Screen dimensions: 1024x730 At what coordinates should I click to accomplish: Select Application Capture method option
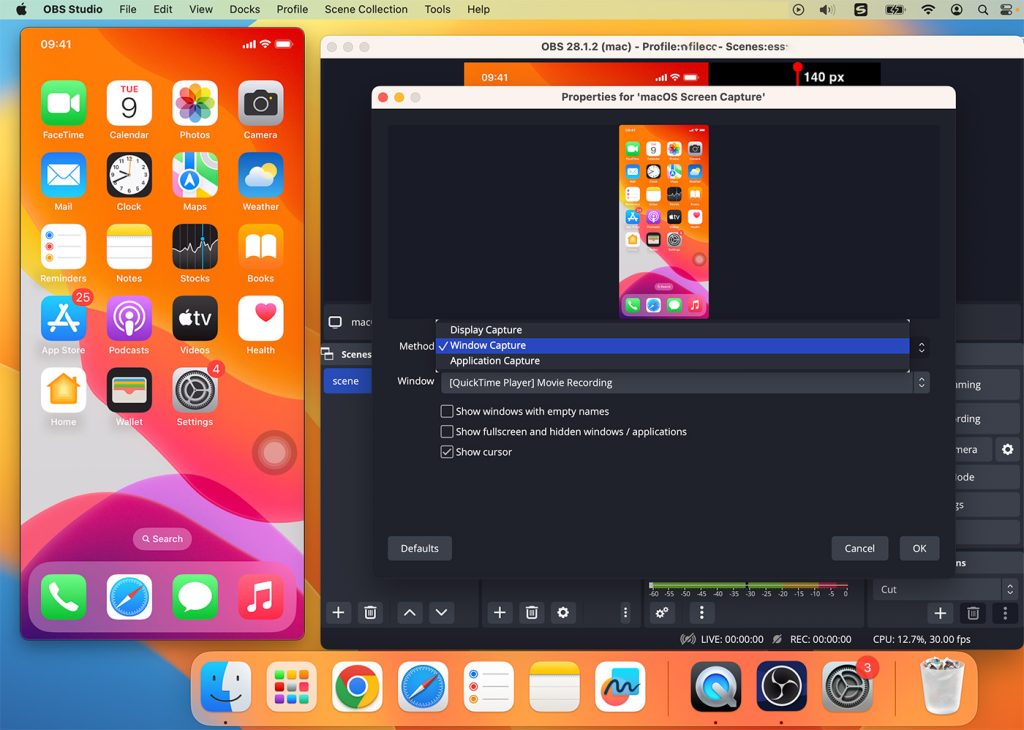495,361
